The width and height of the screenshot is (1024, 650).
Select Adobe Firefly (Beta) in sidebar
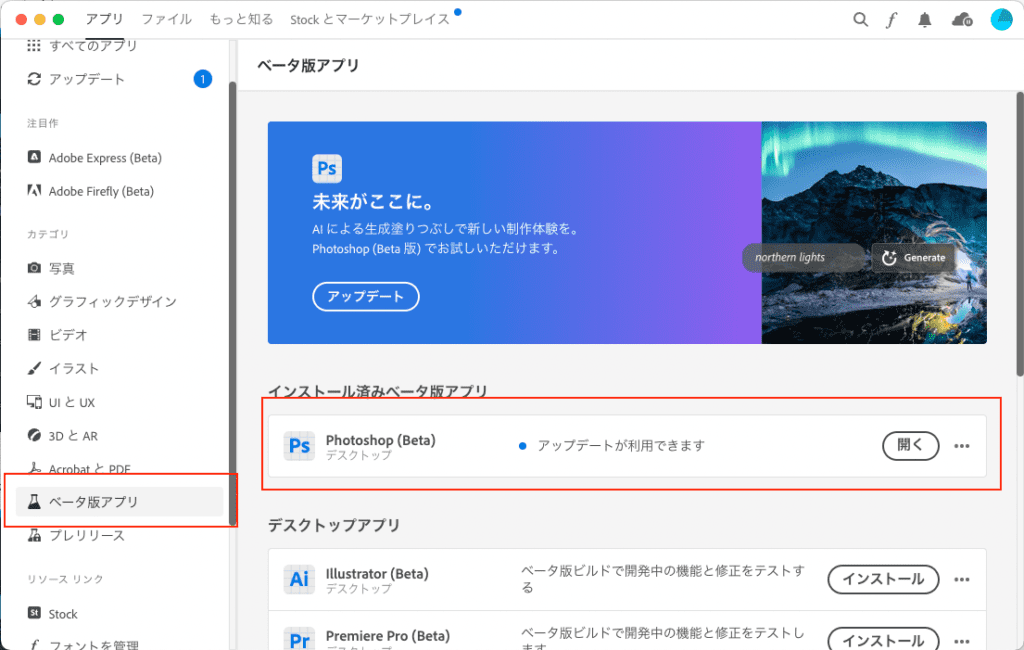point(101,191)
